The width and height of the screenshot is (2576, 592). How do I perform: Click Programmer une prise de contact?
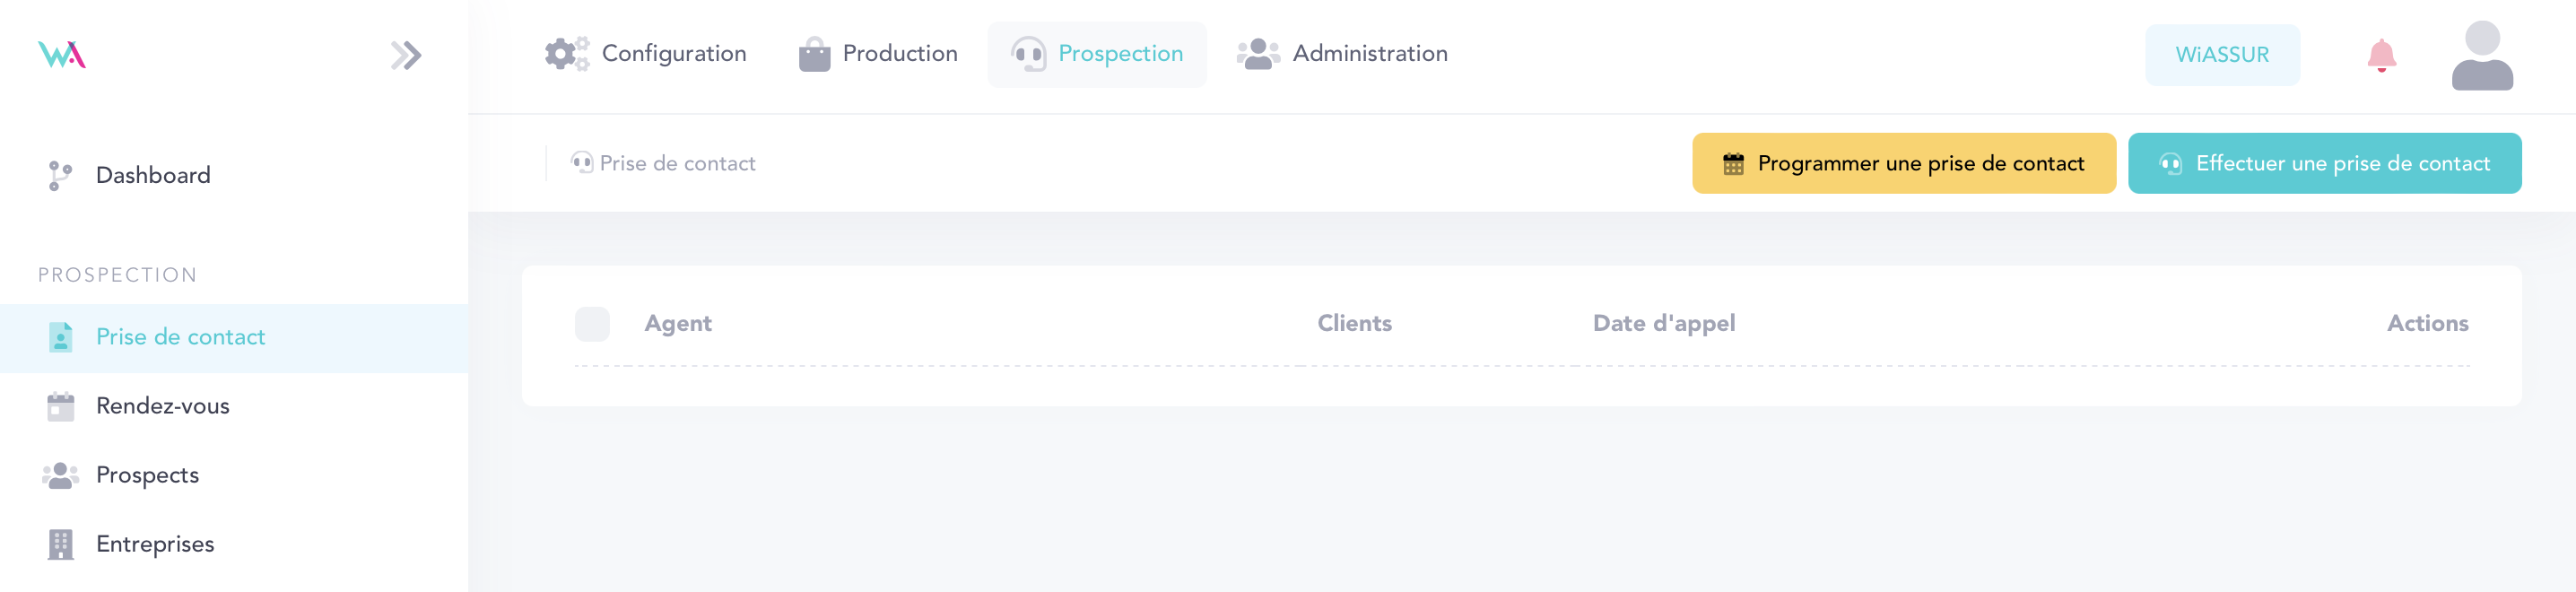click(1903, 163)
